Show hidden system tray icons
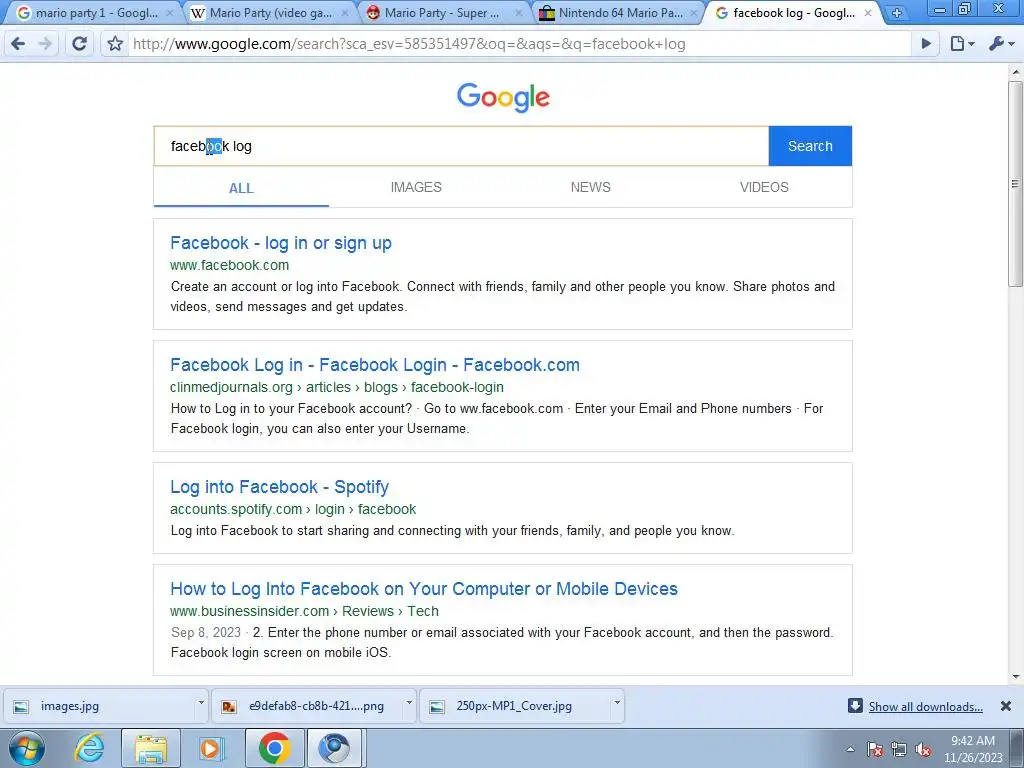1024x768 pixels. [x=850, y=749]
